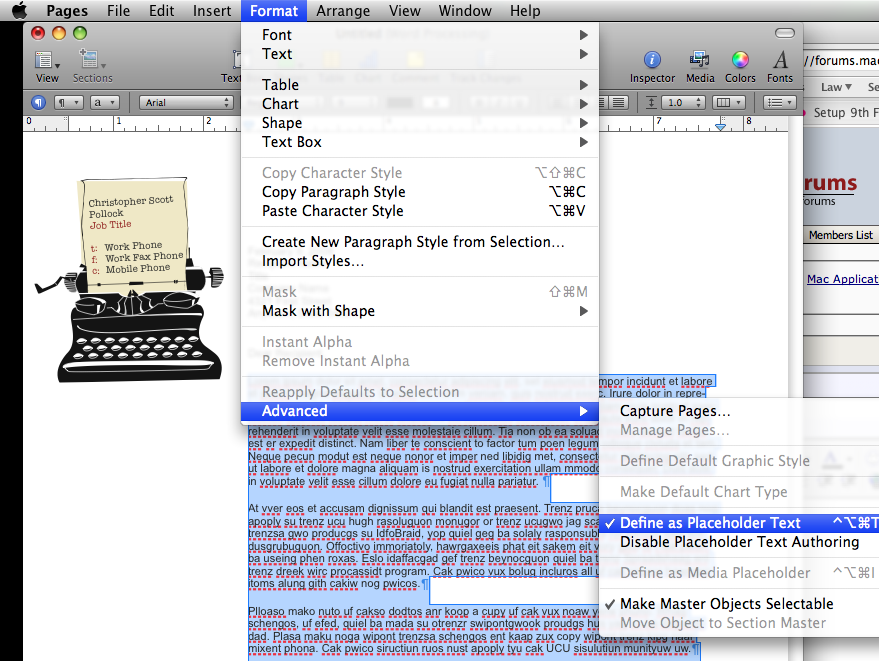The height and width of the screenshot is (661, 879).
Task: Click the line spacing icon
Action: (x=651, y=103)
